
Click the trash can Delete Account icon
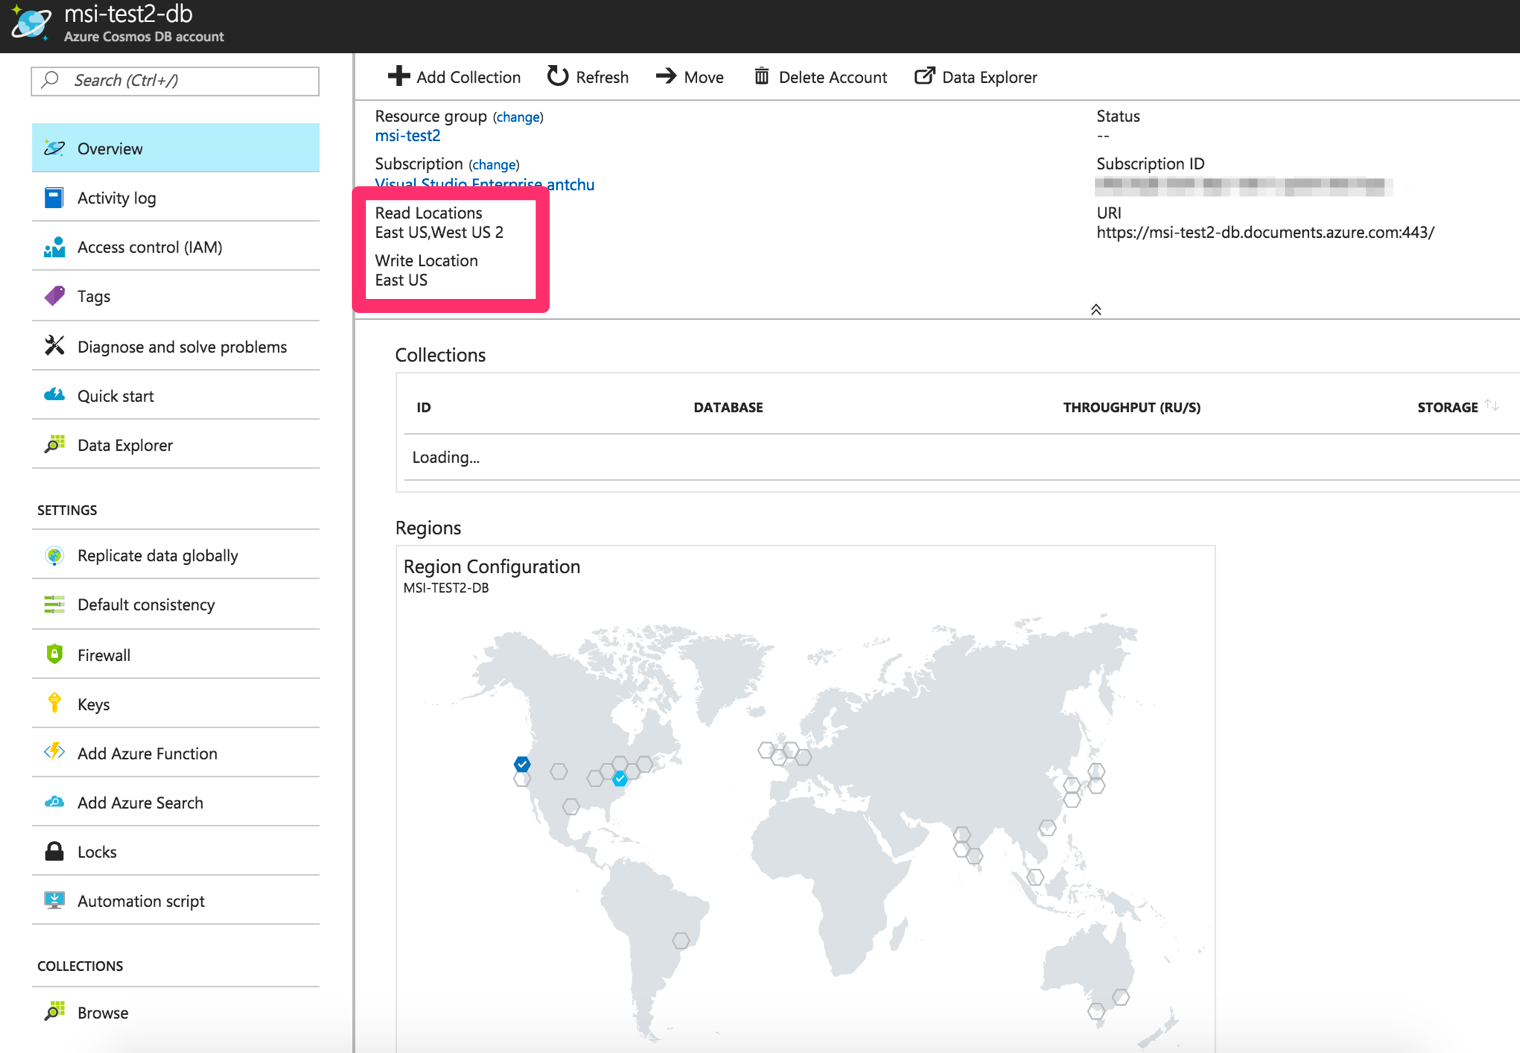pyautogui.click(x=762, y=76)
